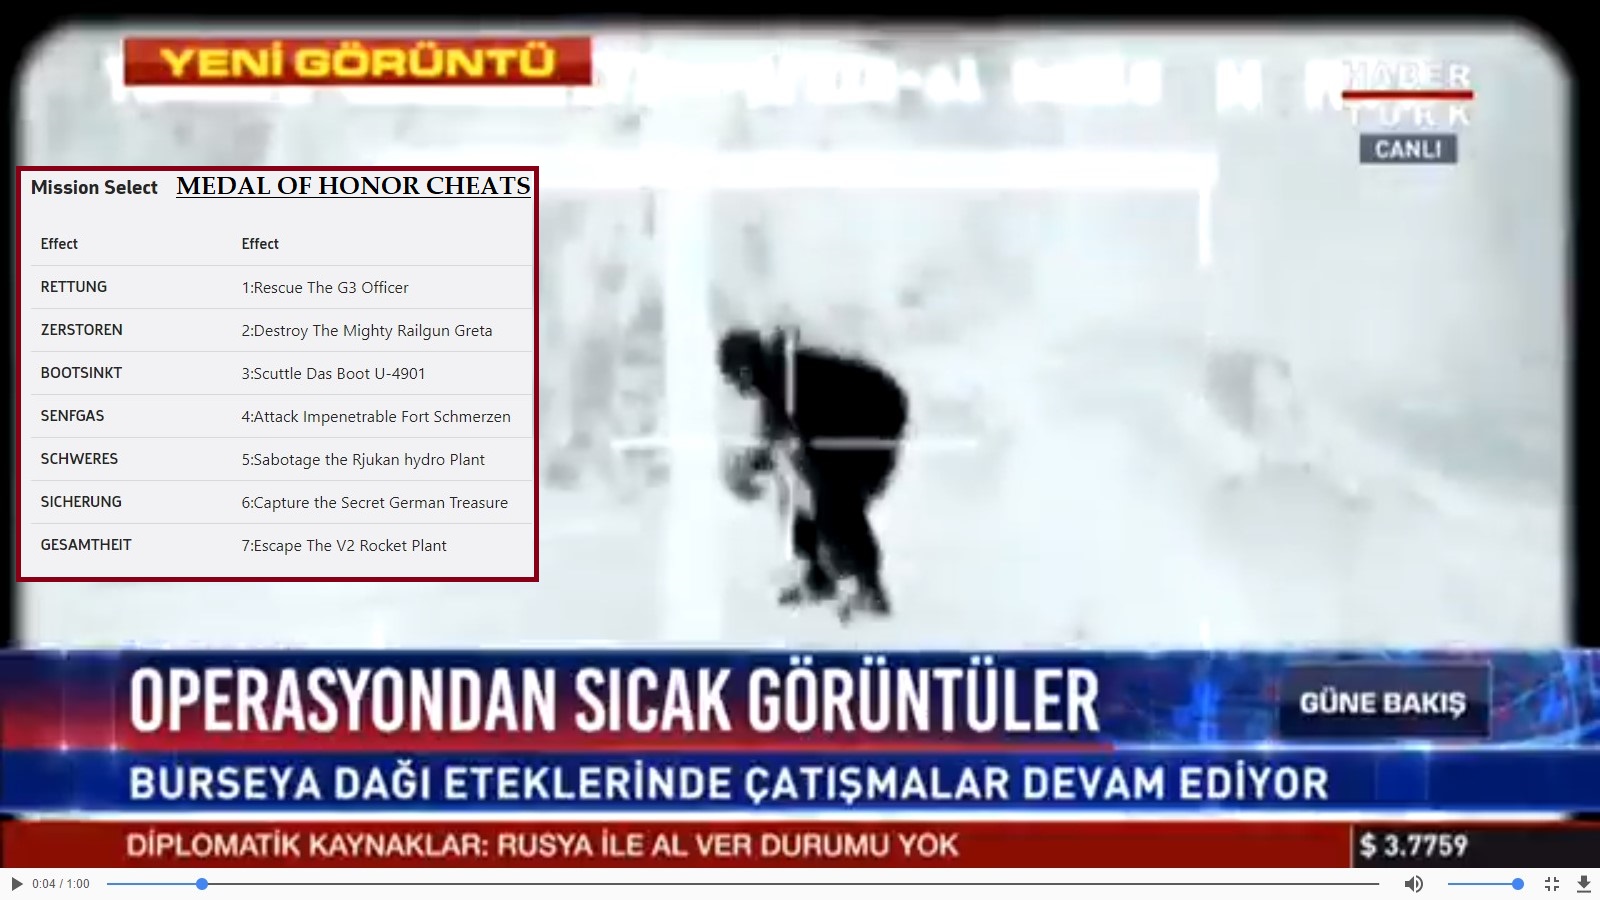Click the GÜNE BAKIŞ program label
1600x900 pixels.
point(1383,703)
